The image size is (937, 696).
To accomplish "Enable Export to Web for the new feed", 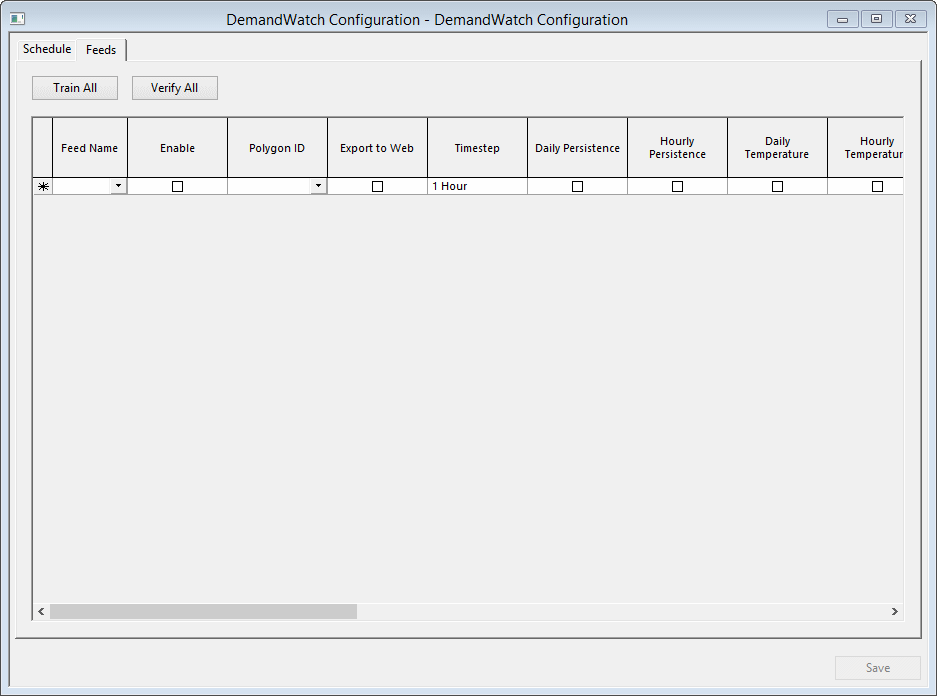I will pyautogui.click(x=377, y=185).
